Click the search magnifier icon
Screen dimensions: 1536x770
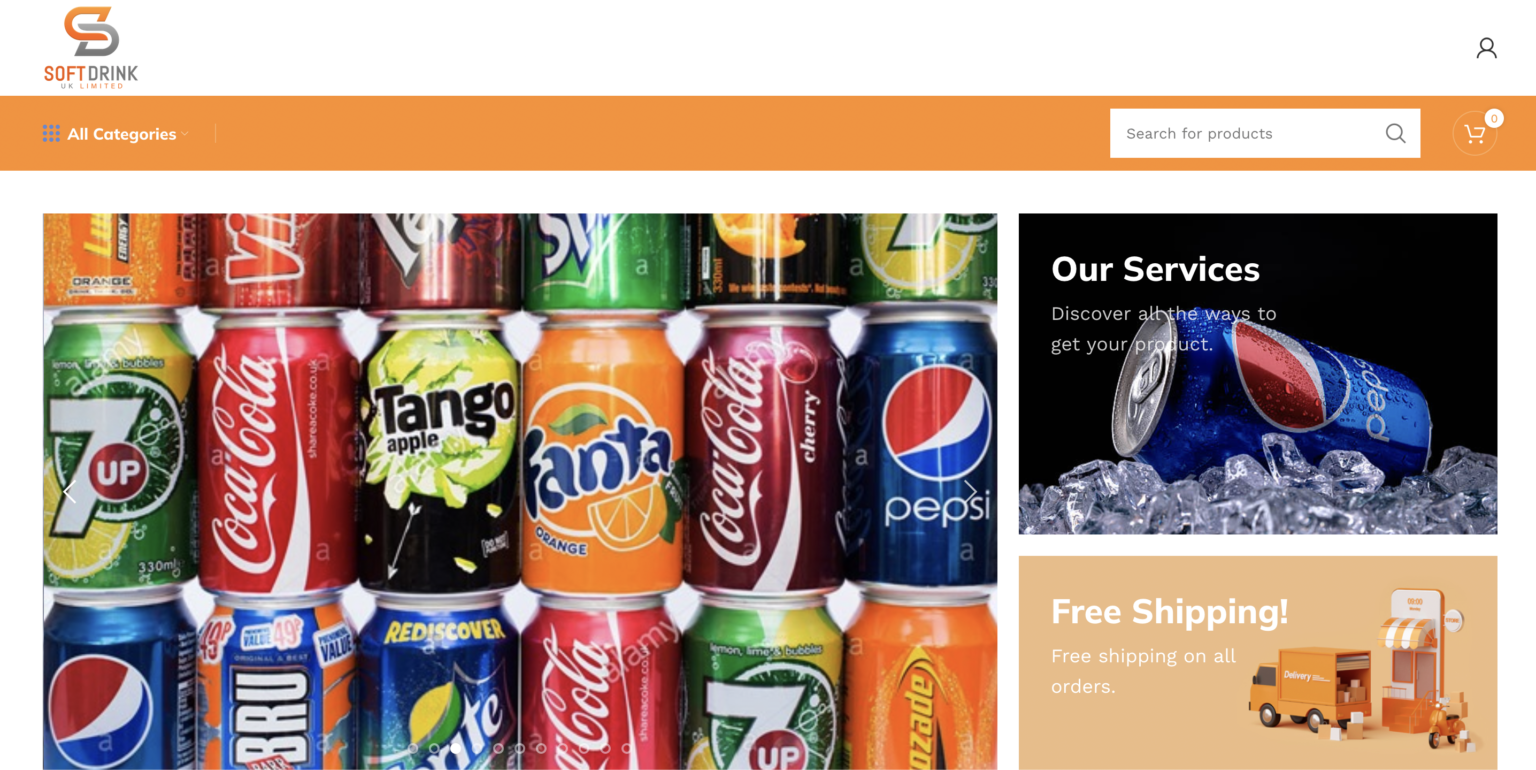[1395, 133]
